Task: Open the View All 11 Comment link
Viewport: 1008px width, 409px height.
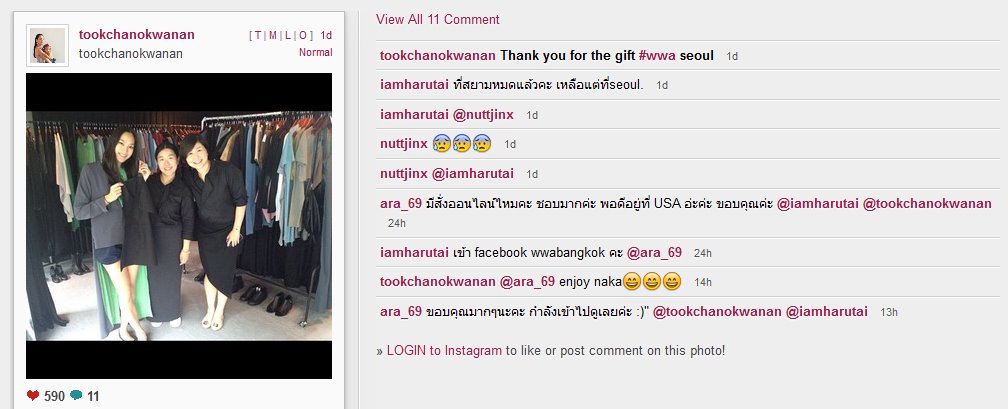Action: (x=438, y=19)
